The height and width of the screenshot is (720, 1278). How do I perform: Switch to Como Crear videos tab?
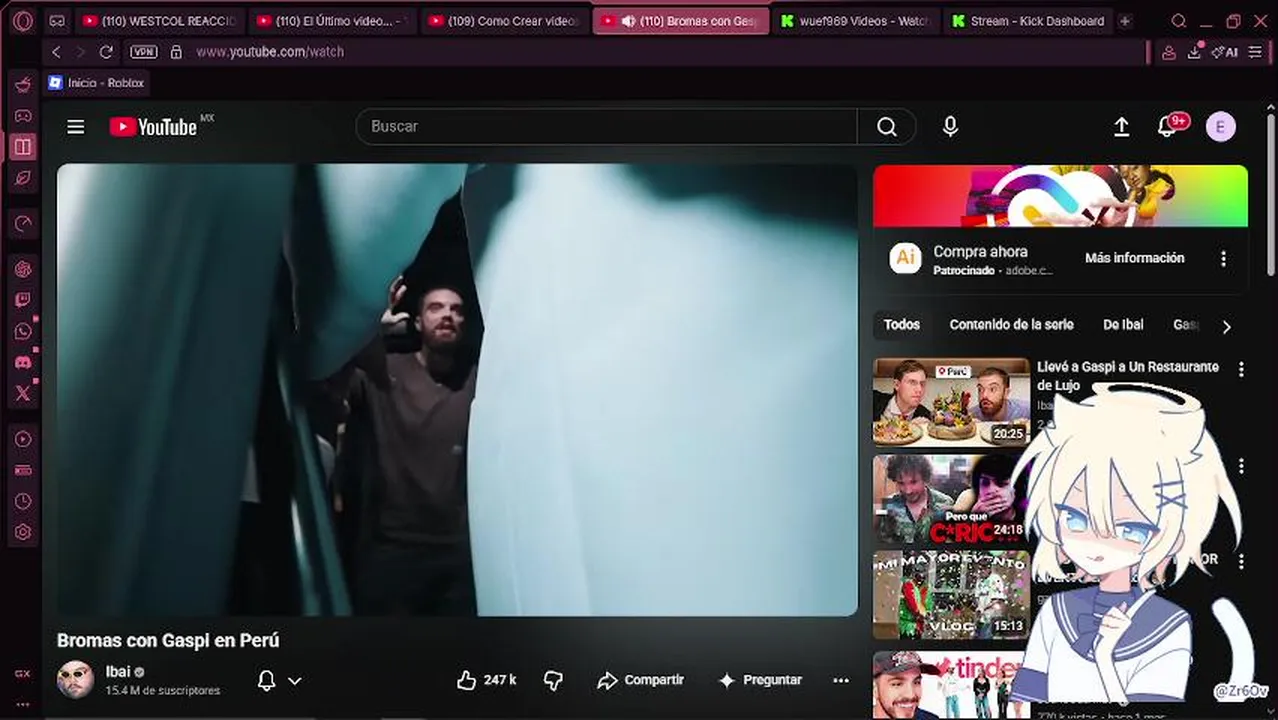point(505,21)
